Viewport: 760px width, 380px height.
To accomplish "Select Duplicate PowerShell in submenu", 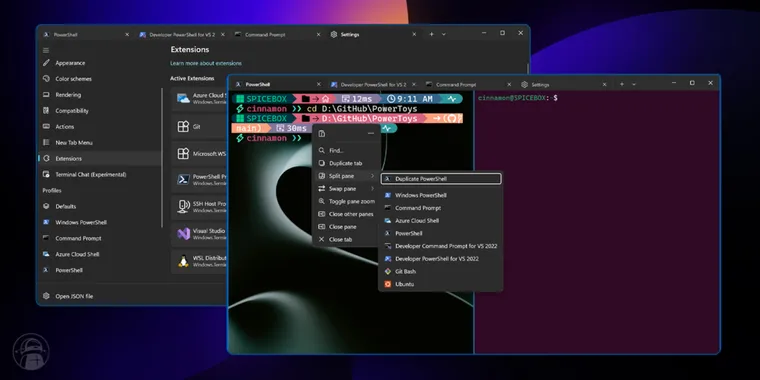I will pos(441,179).
